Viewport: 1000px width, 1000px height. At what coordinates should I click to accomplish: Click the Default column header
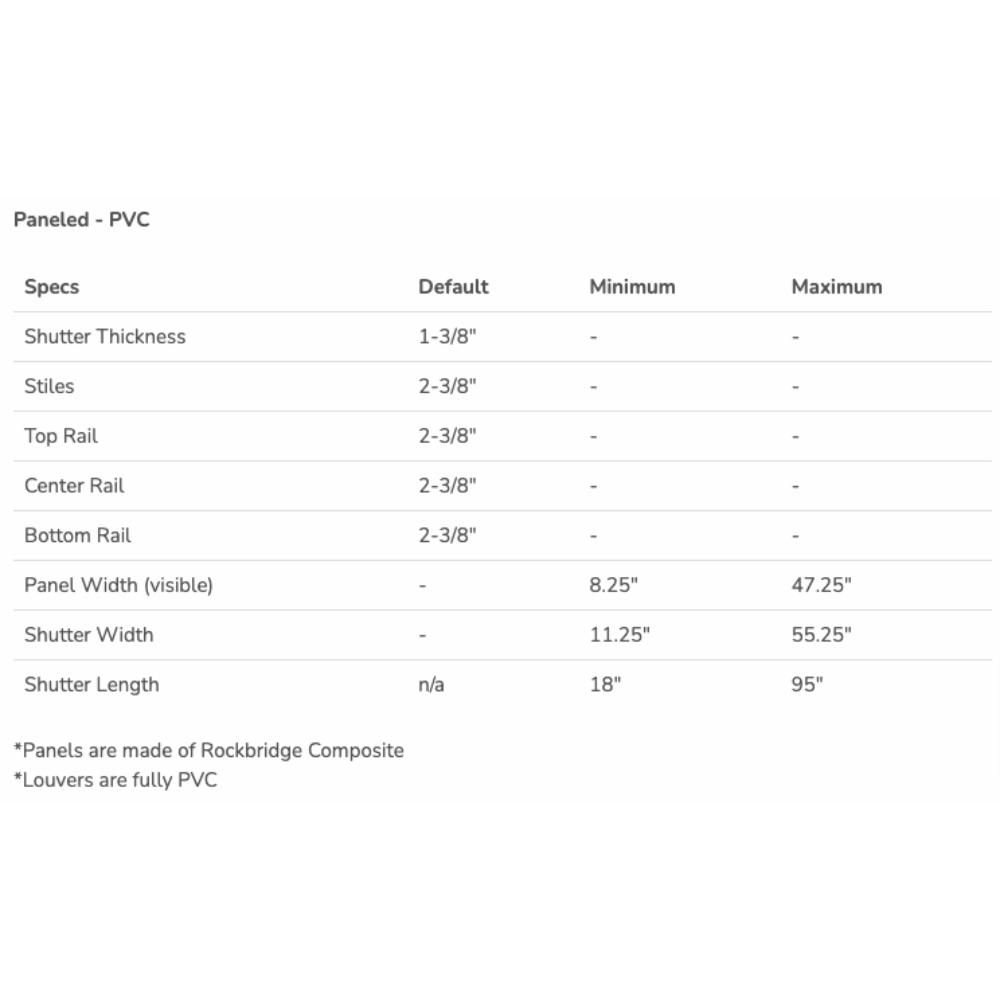tap(453, 287)
